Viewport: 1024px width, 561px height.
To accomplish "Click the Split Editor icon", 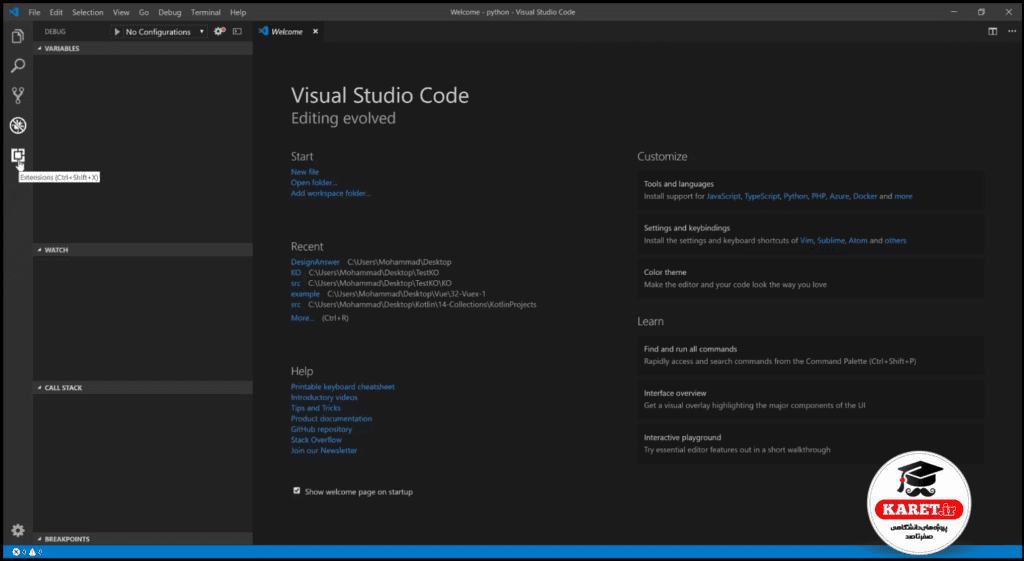I will click(x=993, y=31).
